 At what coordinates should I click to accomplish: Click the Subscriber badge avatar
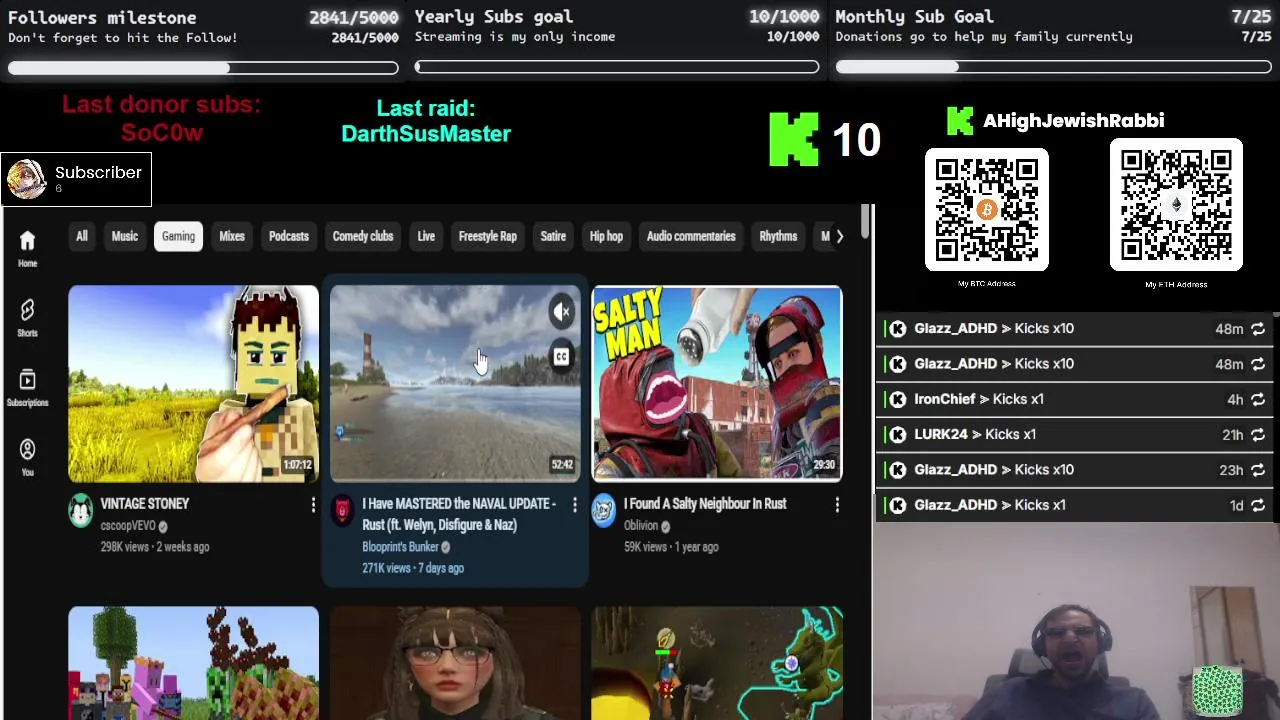click(x=26, y=179)
